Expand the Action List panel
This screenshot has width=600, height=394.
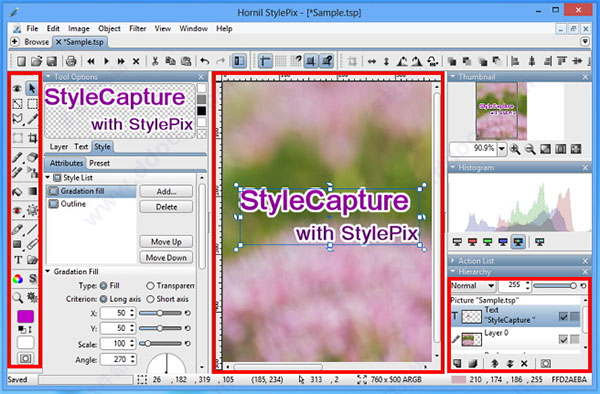453,261
